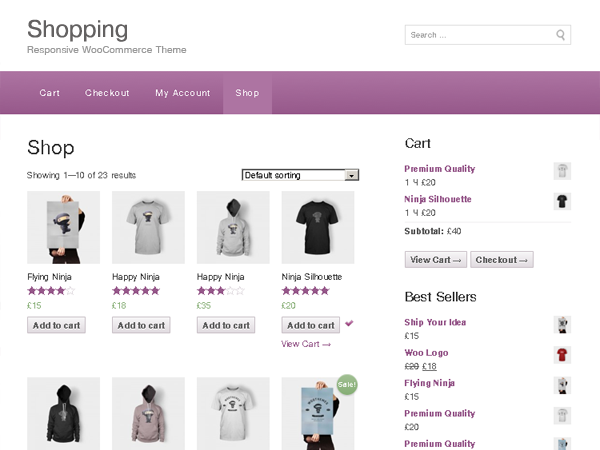Open the Premium Quality cart item thumbnail
Viewport: 600px width, 450px height.
point(562,171)
